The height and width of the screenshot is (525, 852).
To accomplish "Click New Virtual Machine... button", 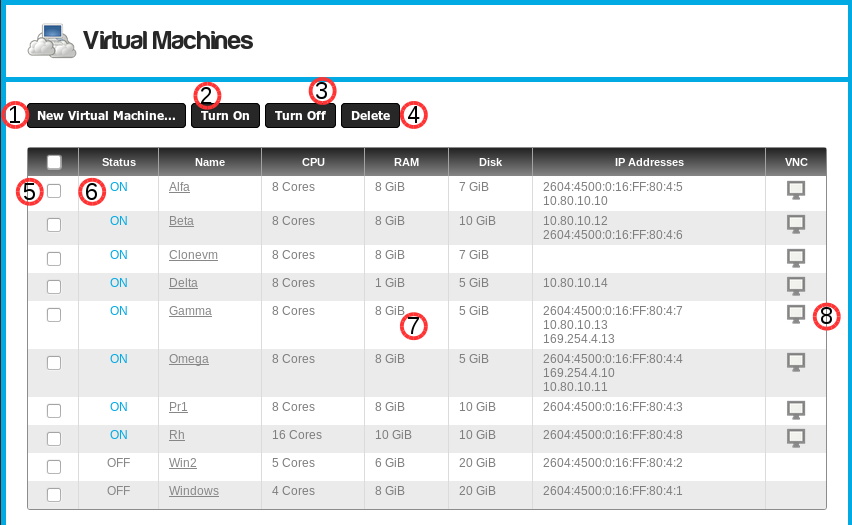I will 106,116.
